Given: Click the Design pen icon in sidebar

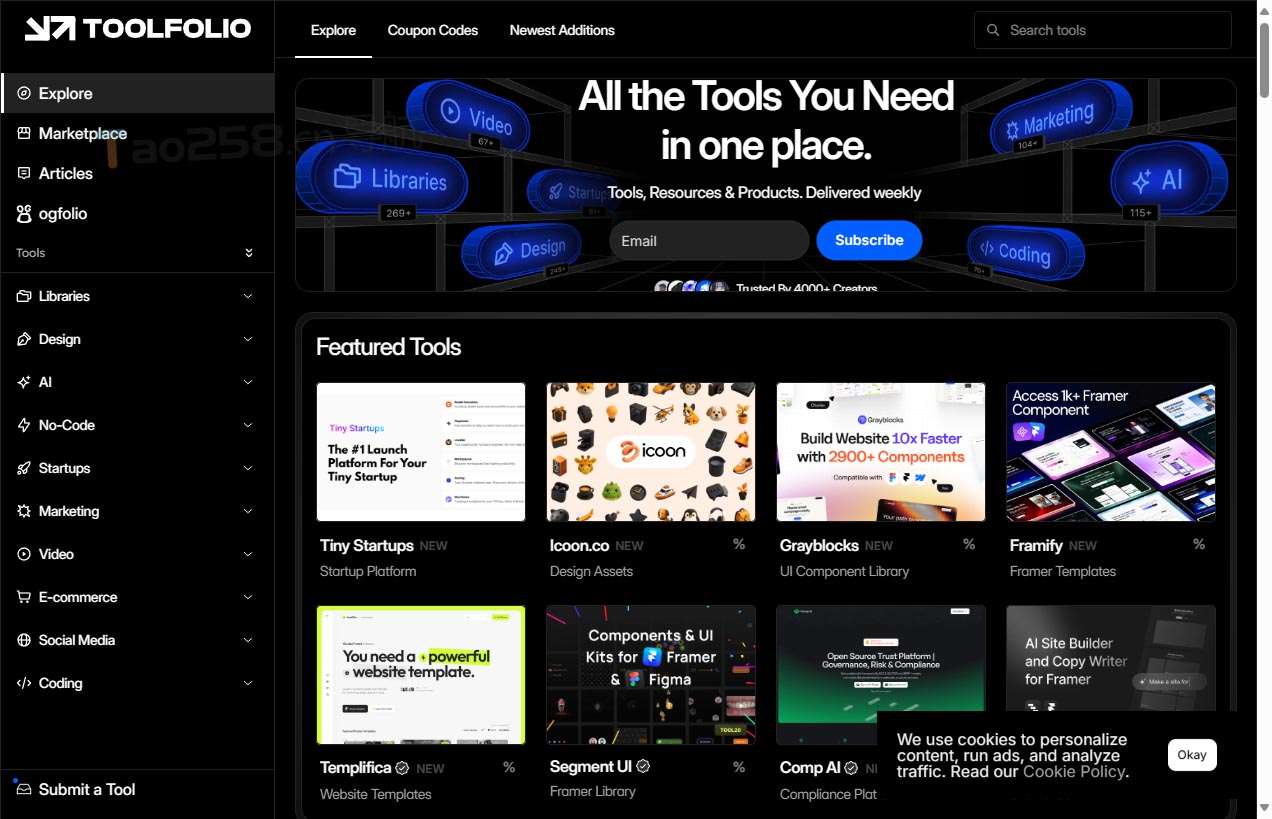Looking at the screenshot, I should coord(24,339).
